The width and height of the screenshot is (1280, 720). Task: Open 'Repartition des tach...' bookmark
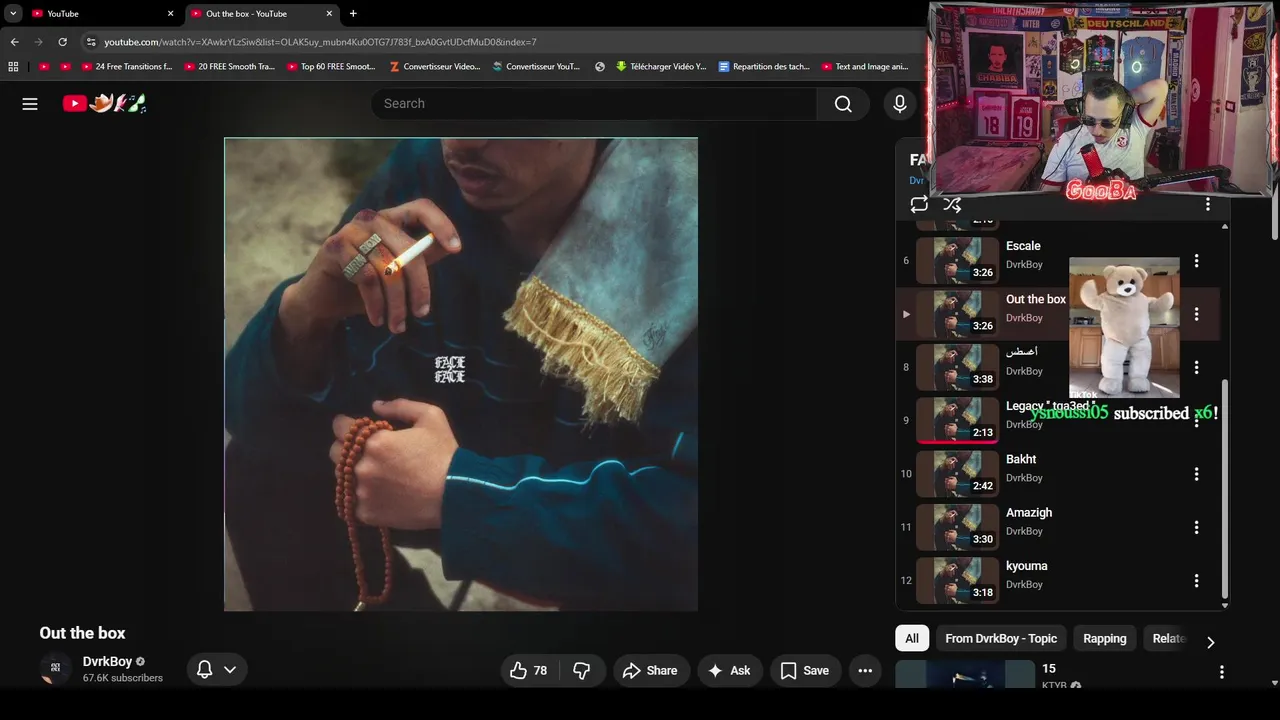coord(764,67)
